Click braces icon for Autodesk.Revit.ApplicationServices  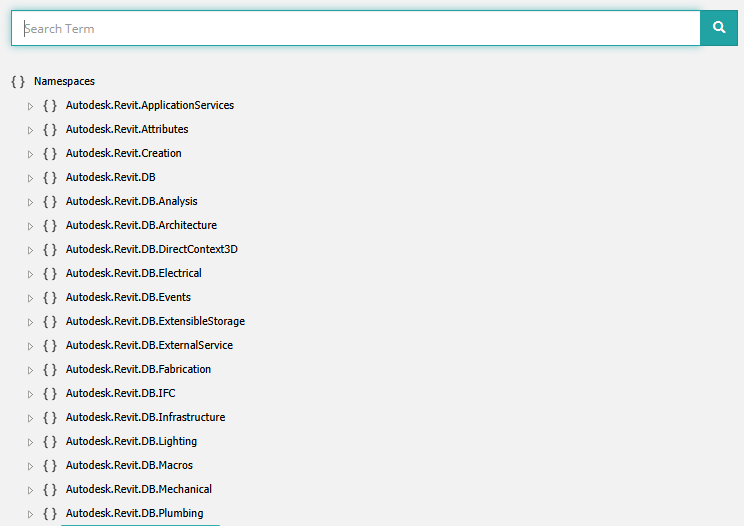(x=50, y=105)
